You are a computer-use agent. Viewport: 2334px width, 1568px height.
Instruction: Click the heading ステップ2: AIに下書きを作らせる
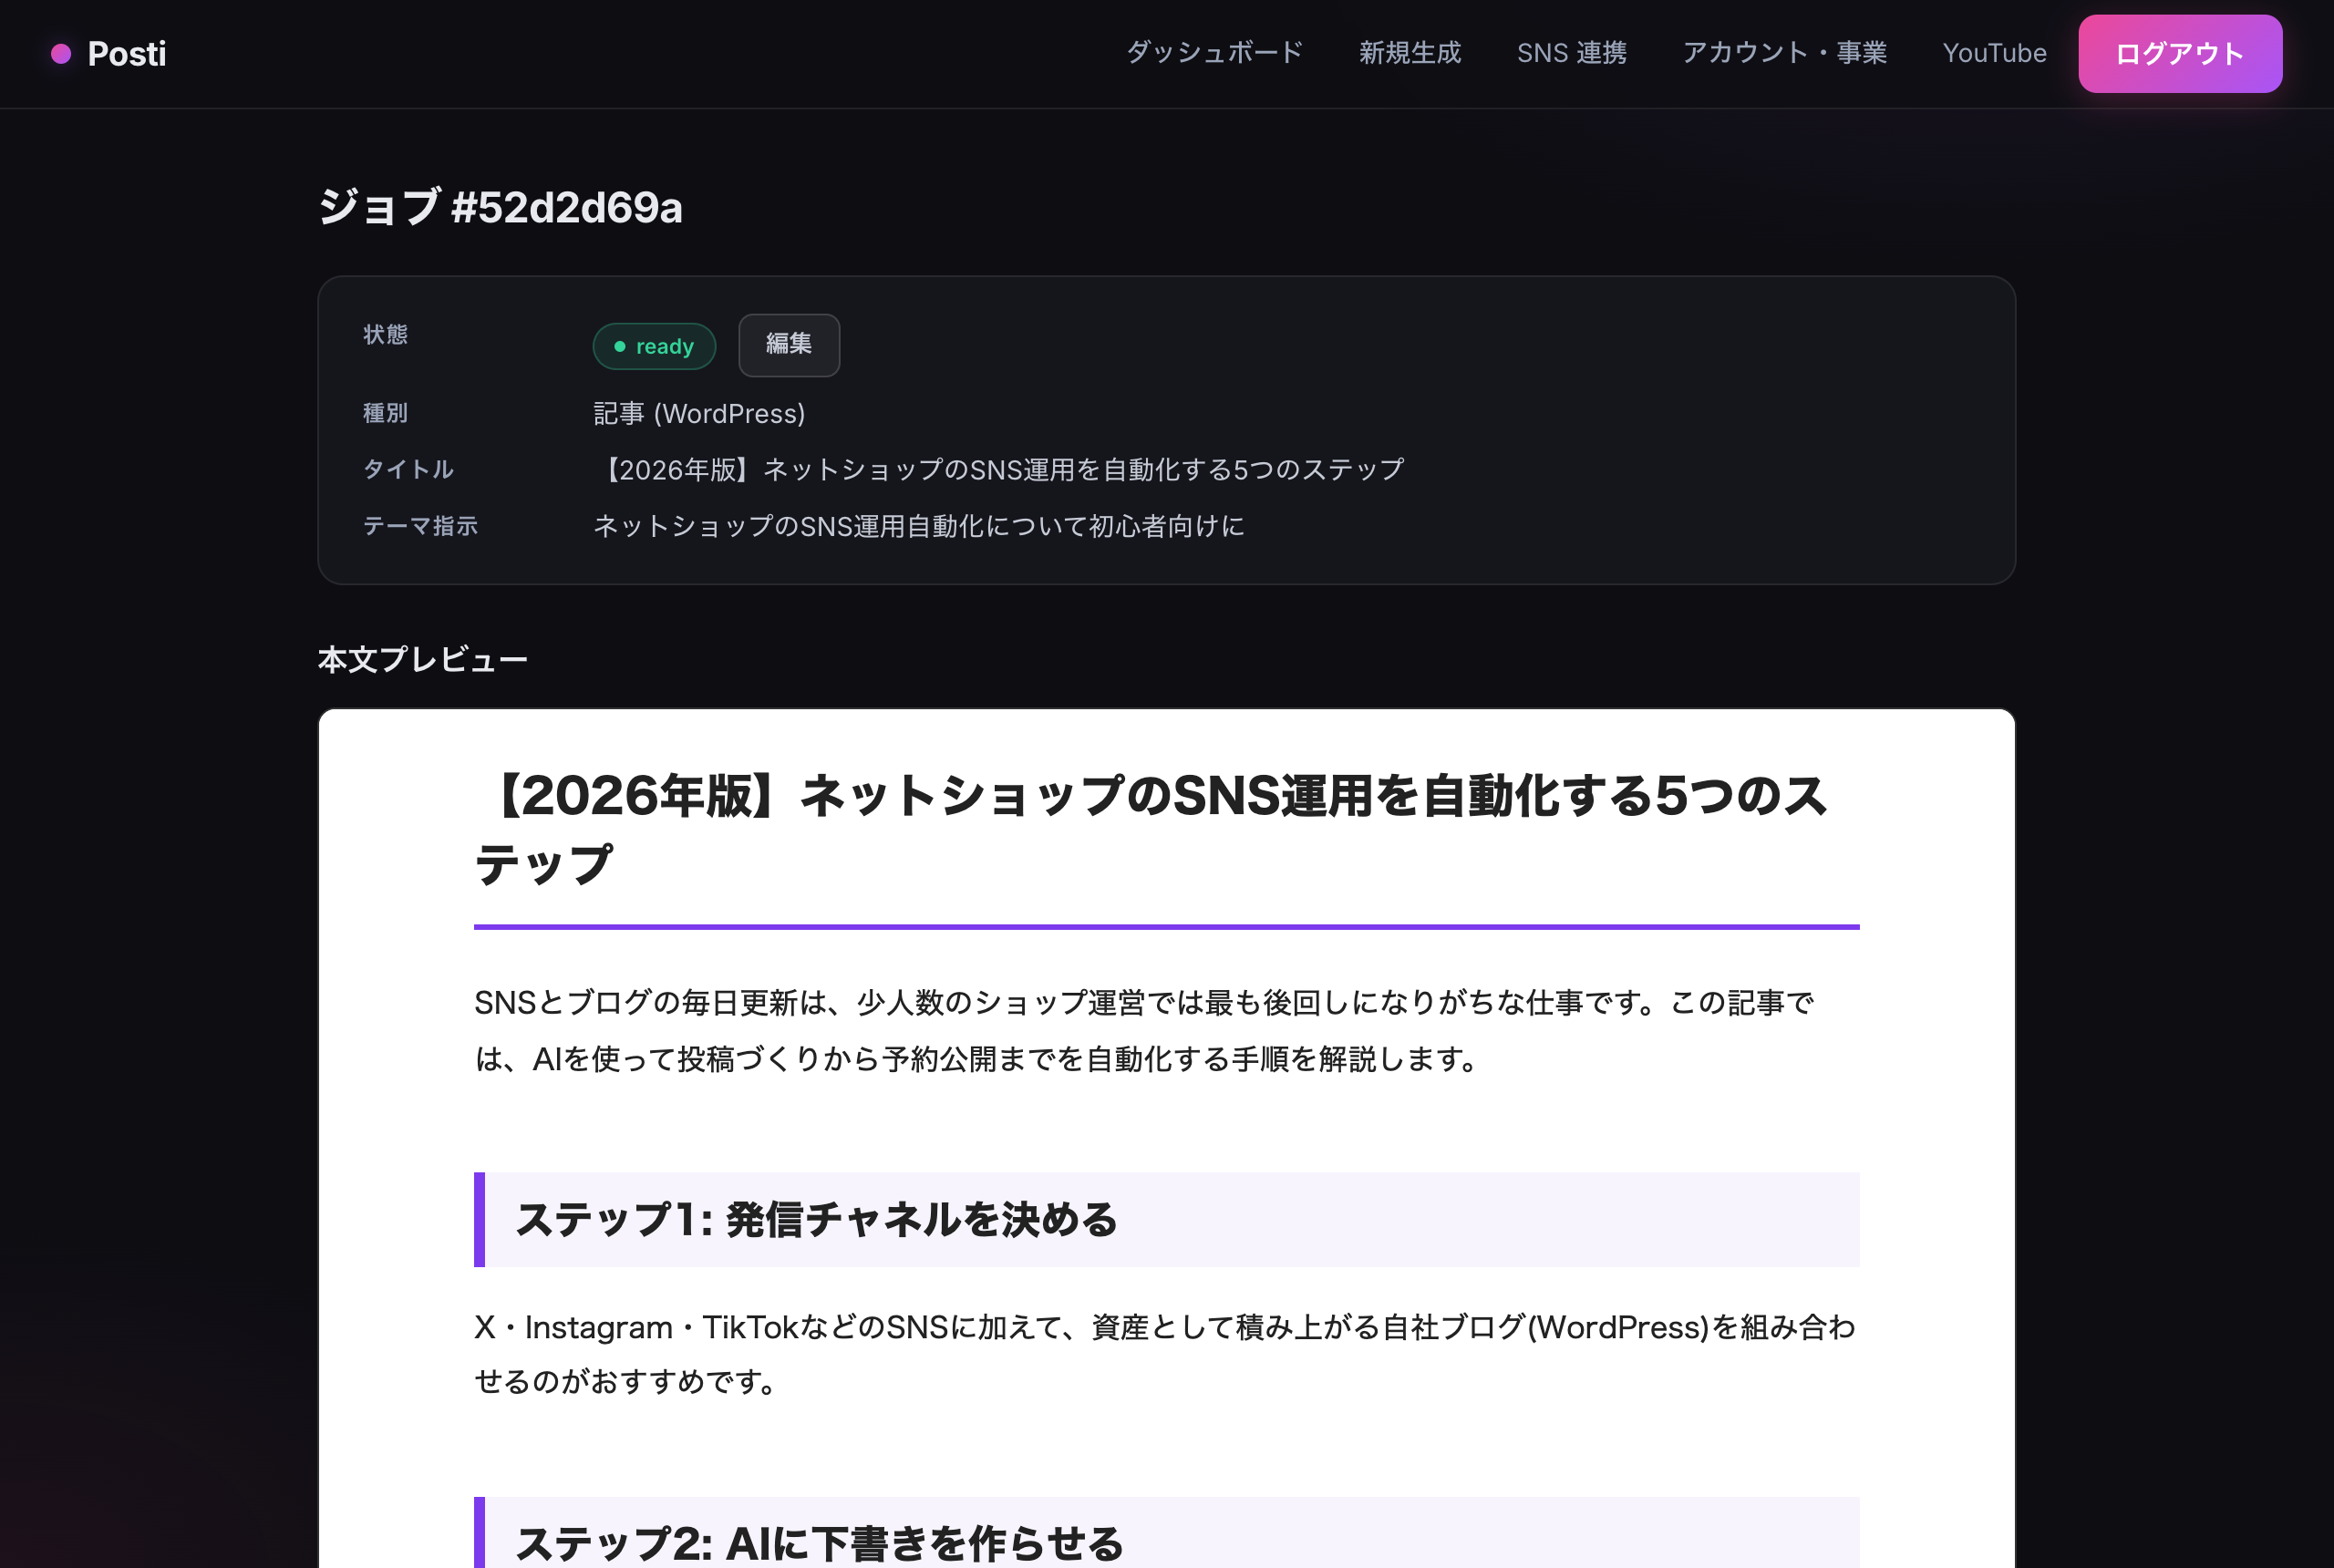1166,1534
